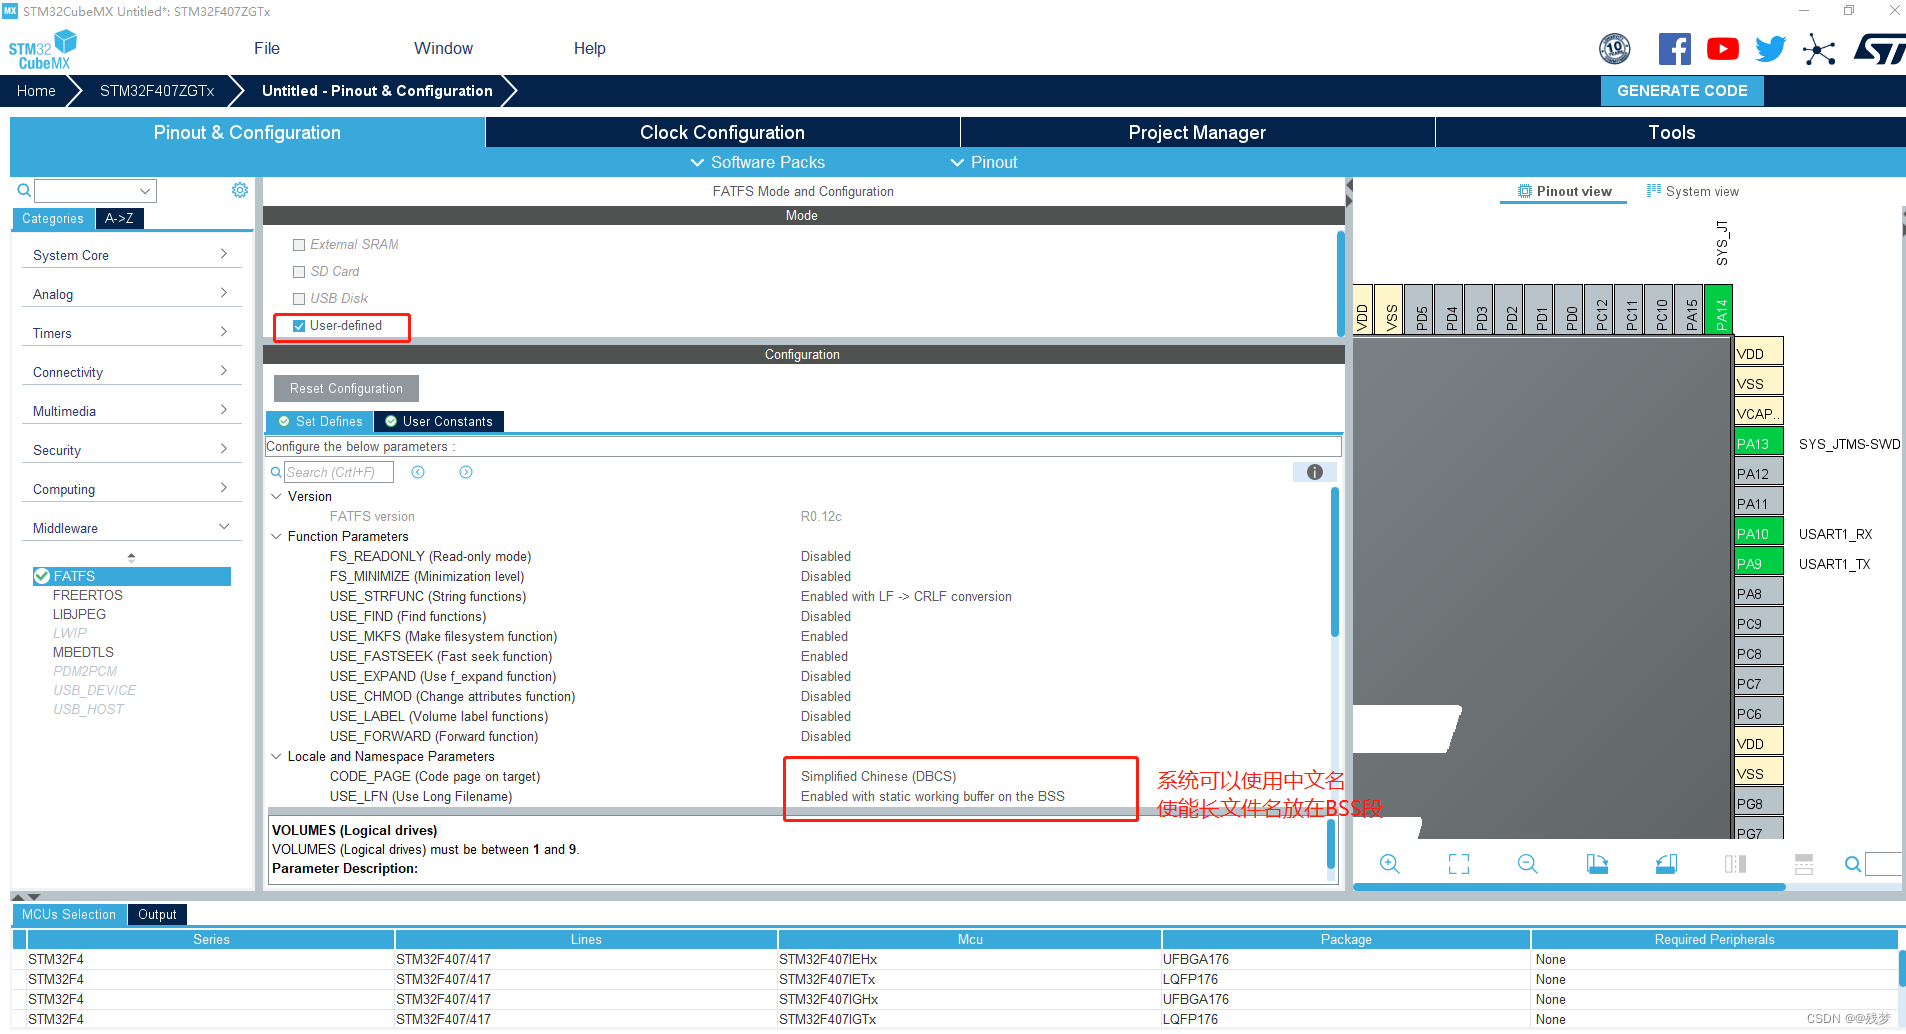Click the GENERATE CODE button
Viewport: 1906px width, 1034px height.
pyautogui.click(x=1682, y=90)
